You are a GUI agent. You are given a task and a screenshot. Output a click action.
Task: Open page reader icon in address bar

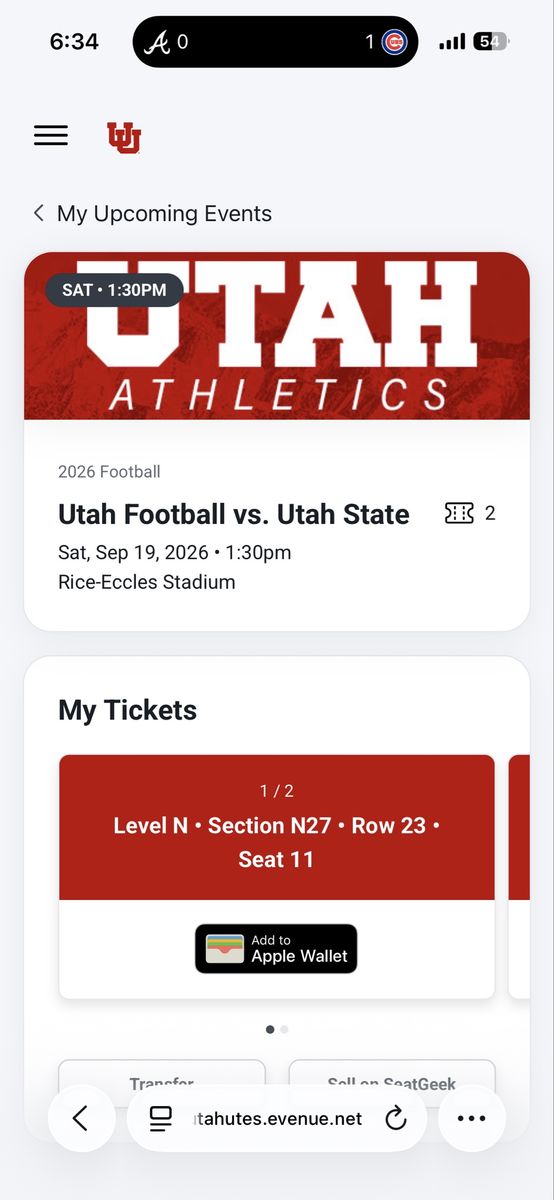tap(160, 1118)
